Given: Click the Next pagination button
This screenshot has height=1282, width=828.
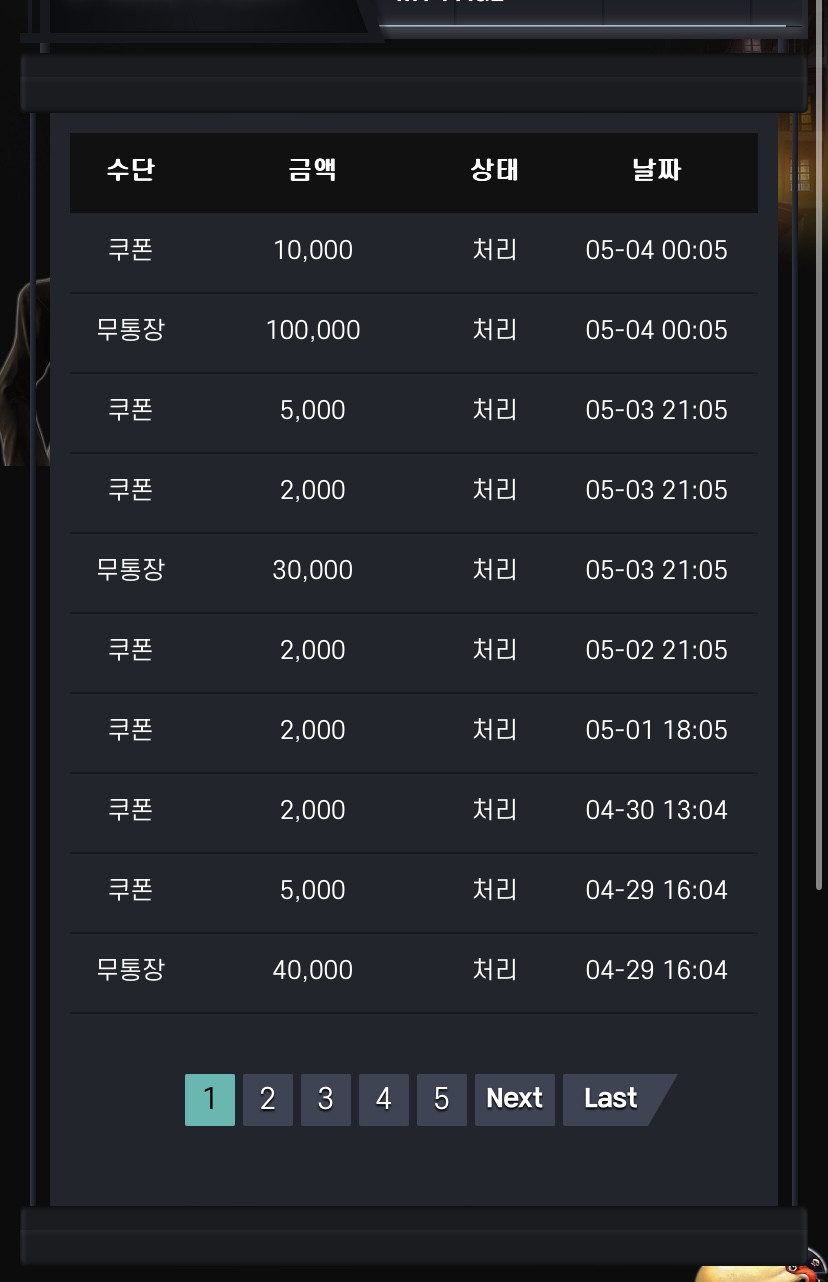Looking at the screenshot, I should pyautogui.click(x=515, y=1099).
